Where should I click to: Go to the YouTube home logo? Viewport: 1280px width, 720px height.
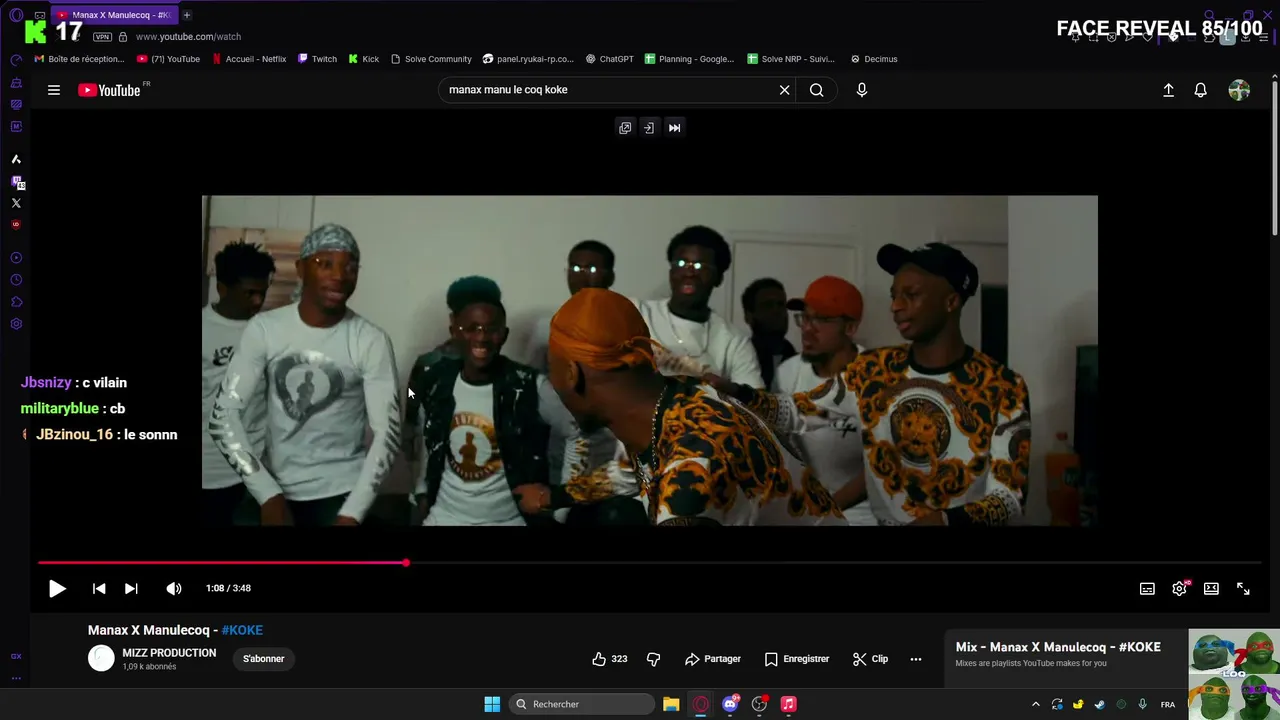click(x=109, y=90)
